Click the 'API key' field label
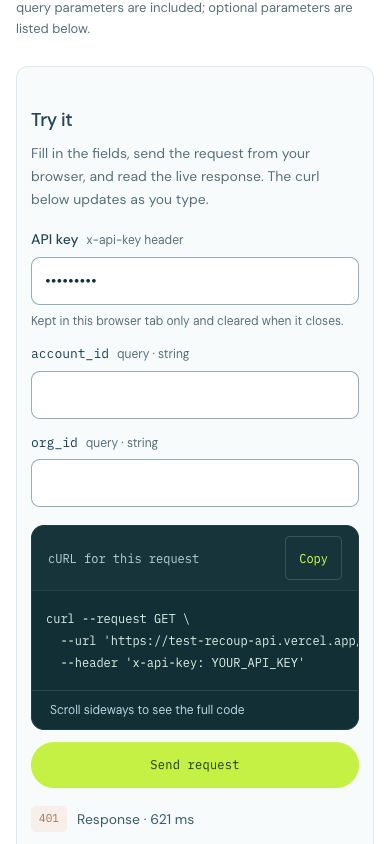390x844 pixels. pyautogui.click(x=55, y=240)
